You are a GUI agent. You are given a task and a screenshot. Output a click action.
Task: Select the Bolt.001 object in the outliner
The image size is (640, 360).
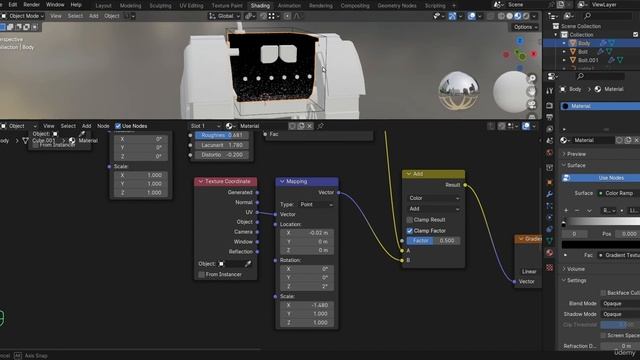[588, 60]
